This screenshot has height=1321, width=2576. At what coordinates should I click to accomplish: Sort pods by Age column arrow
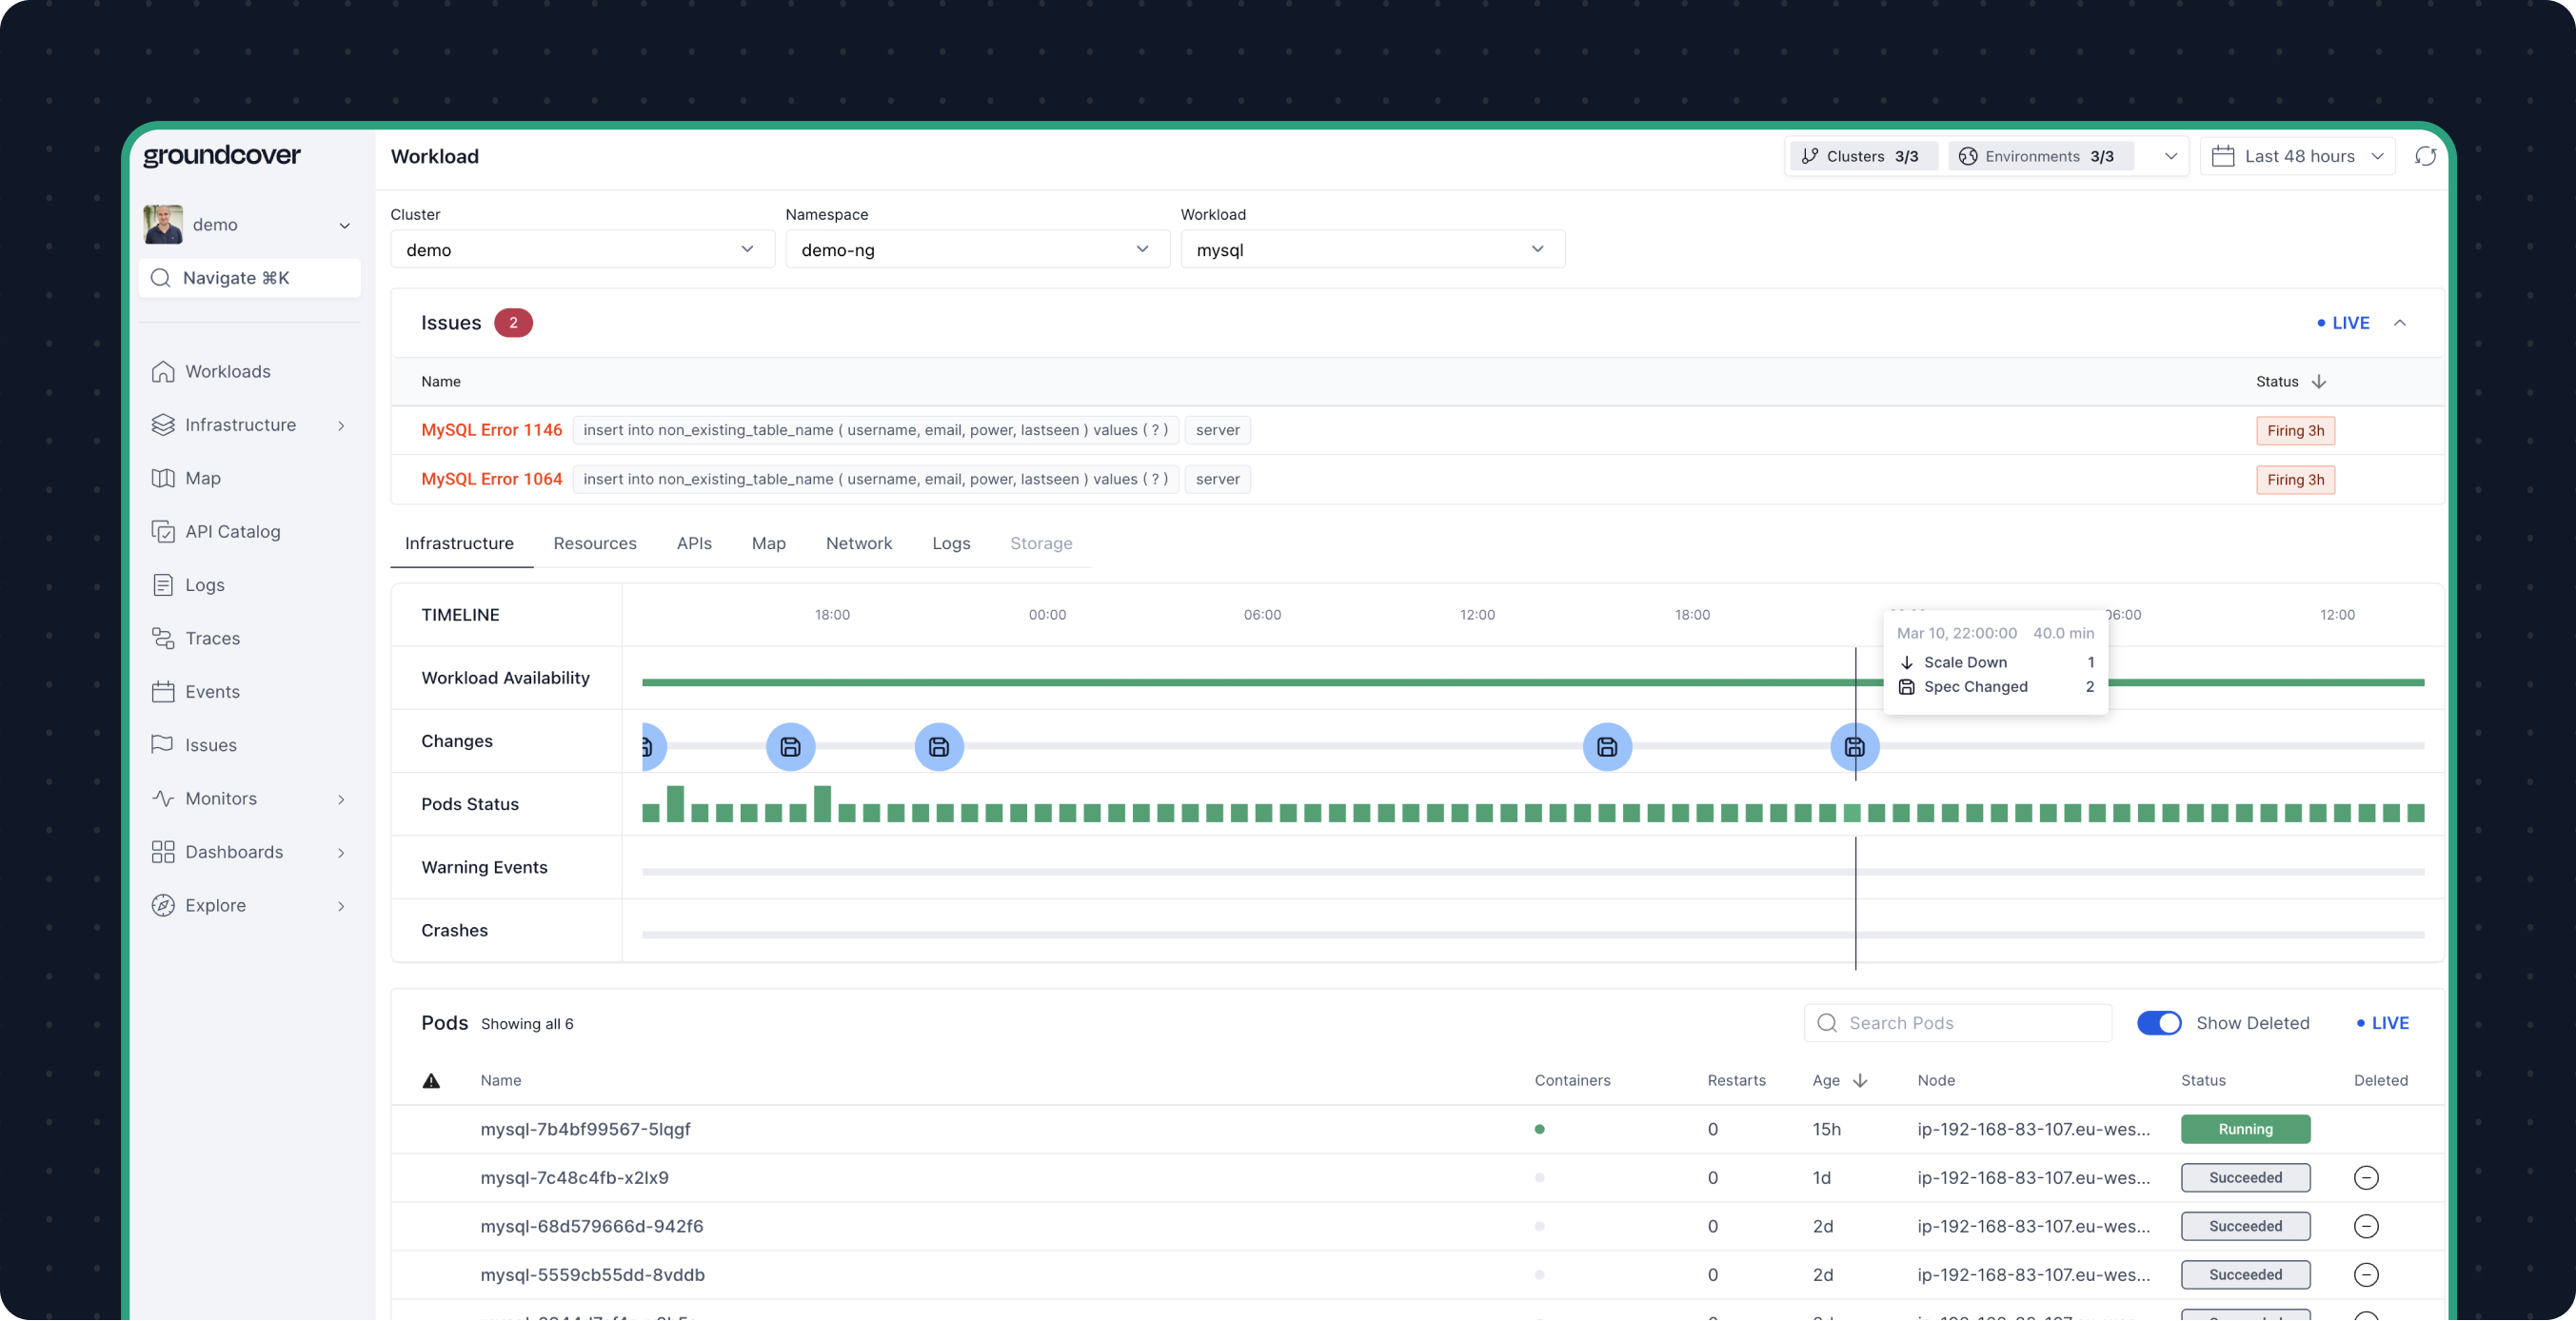click(x=1860, y=1080)
